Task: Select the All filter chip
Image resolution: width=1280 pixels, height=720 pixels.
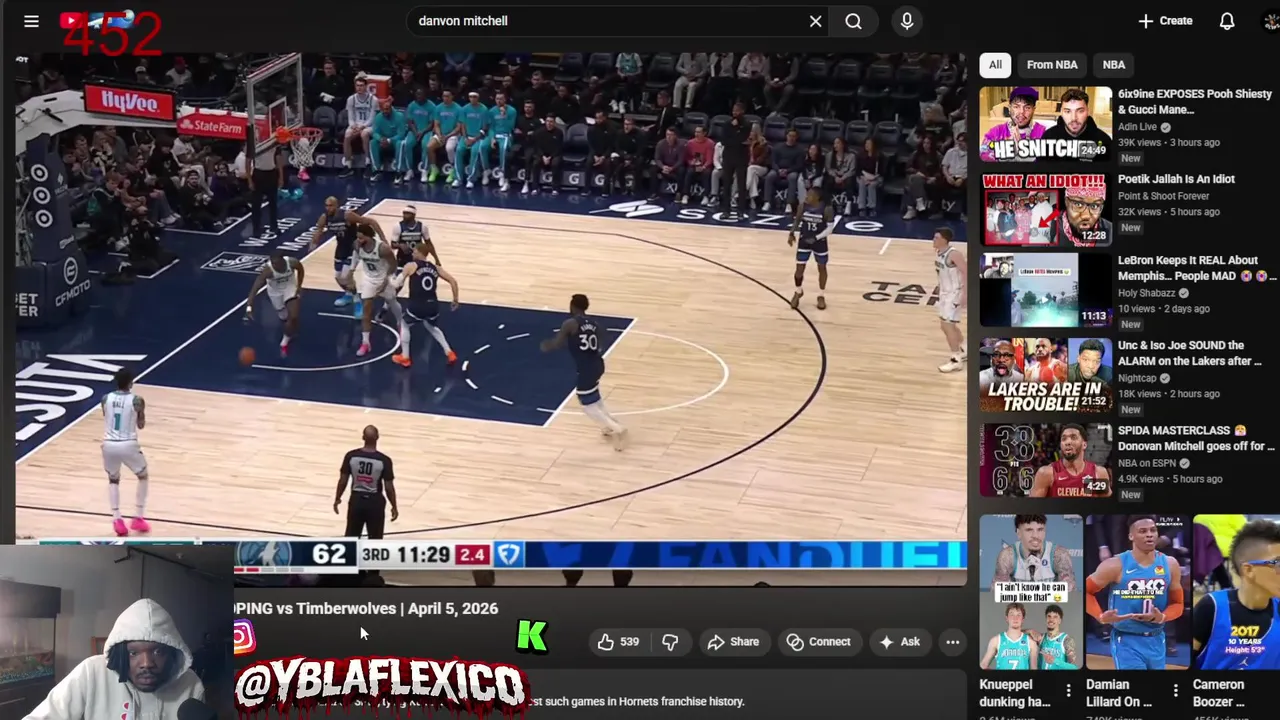Action: tap(995, 65)
